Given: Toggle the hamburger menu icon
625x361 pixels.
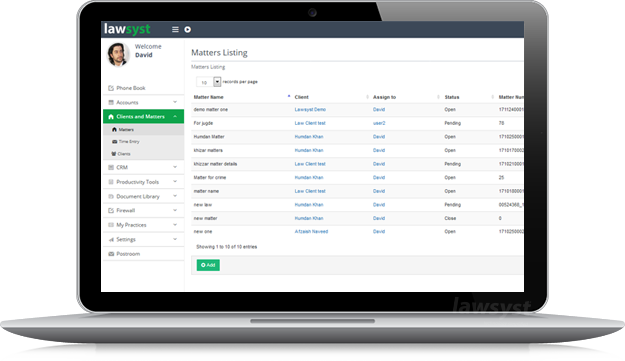Looking at the screenshot, I should 175,29.
